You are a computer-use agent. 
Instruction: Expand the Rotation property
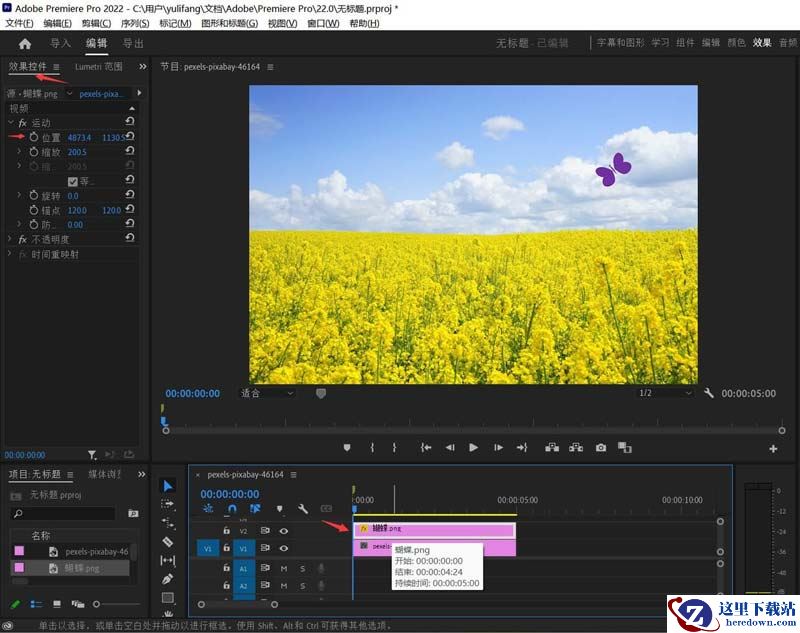(x=19, y=195)
